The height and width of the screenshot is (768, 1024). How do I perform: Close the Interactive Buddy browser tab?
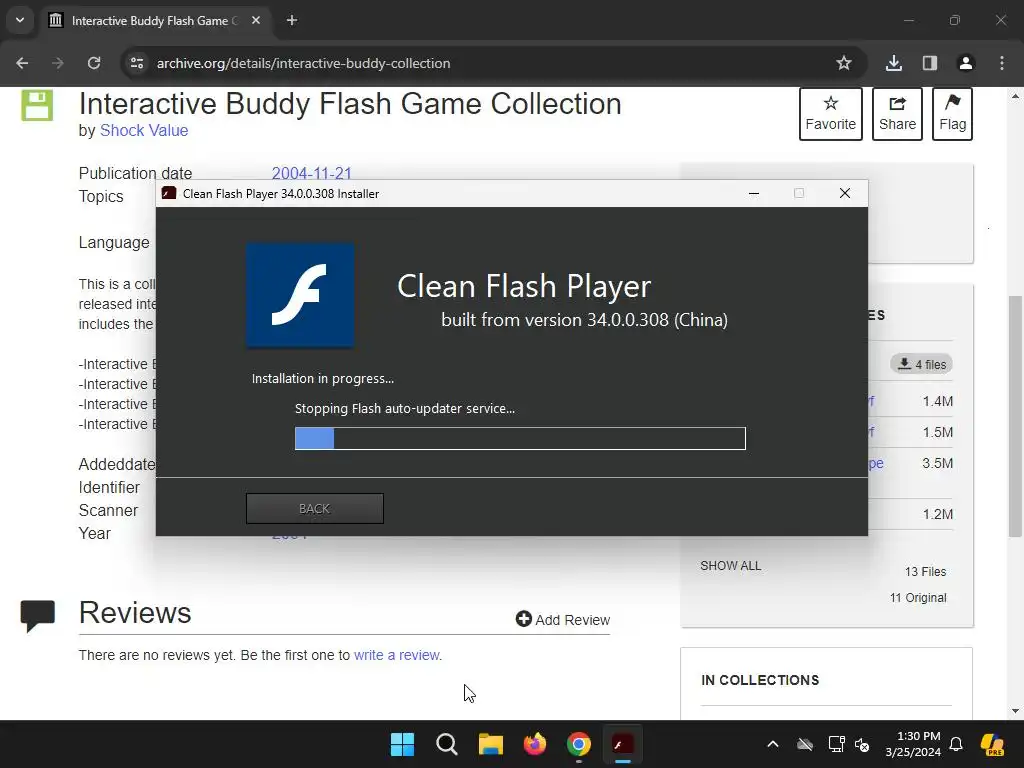click(x=256, y=20)
